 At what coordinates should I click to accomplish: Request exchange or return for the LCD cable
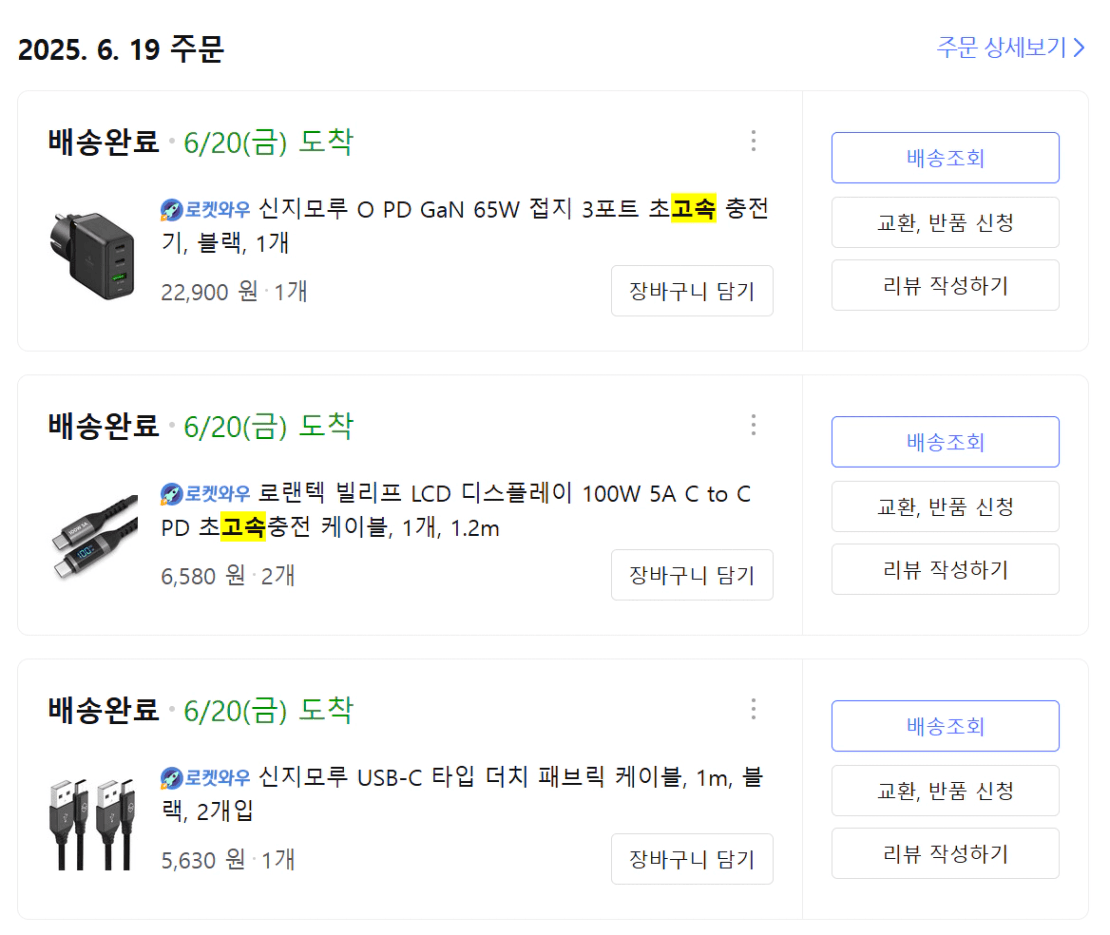(x=945, y=506)
